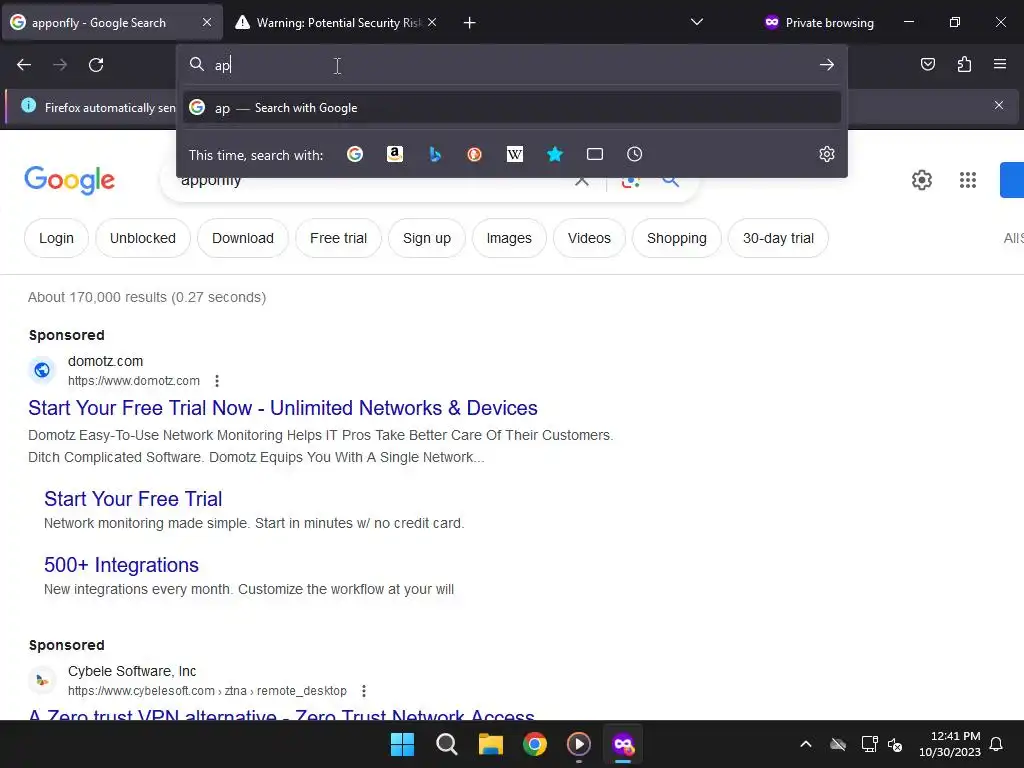The width and height of the screenshot is (1024, 768).
Task: Click the info icon in notification bar
Action: point(28,105)
